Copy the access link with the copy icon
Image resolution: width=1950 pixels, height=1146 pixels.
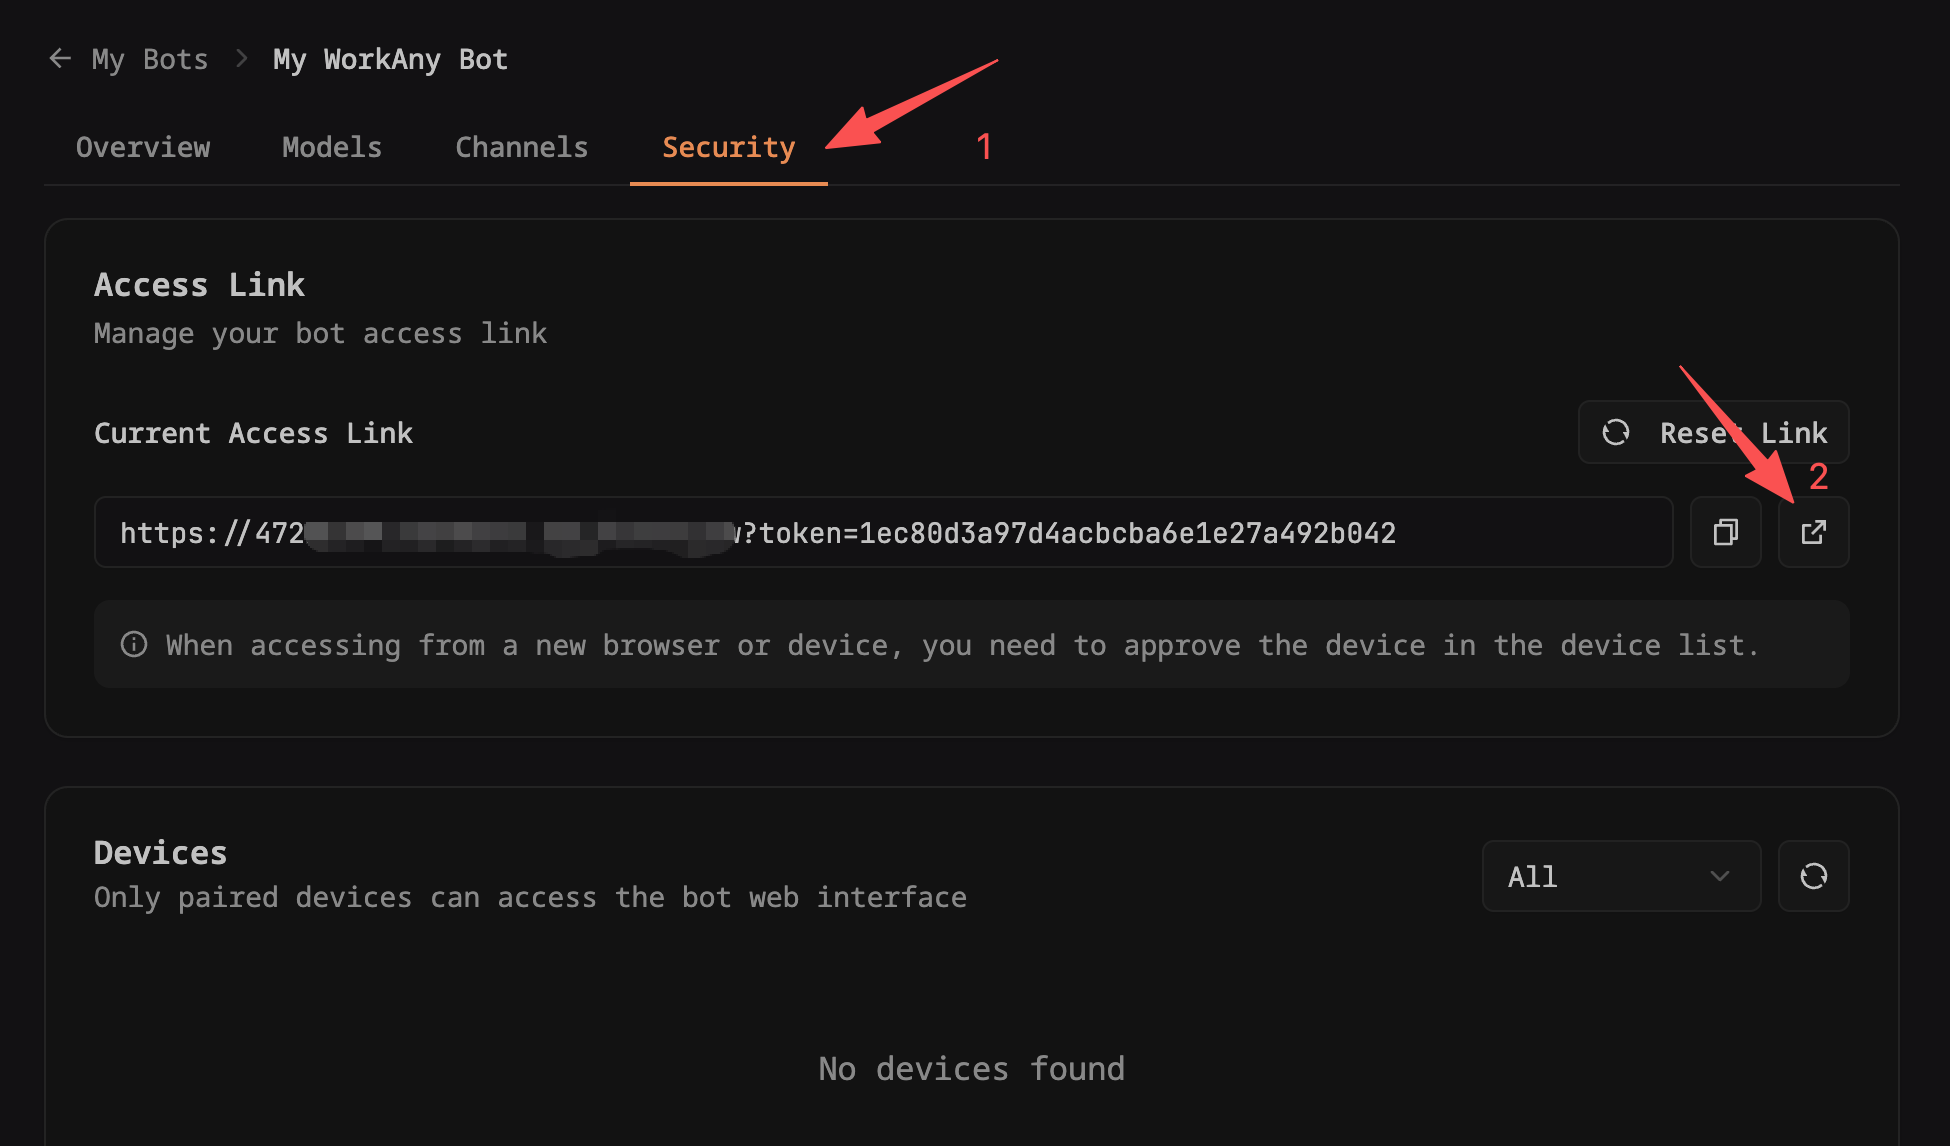pos(1725,532)
